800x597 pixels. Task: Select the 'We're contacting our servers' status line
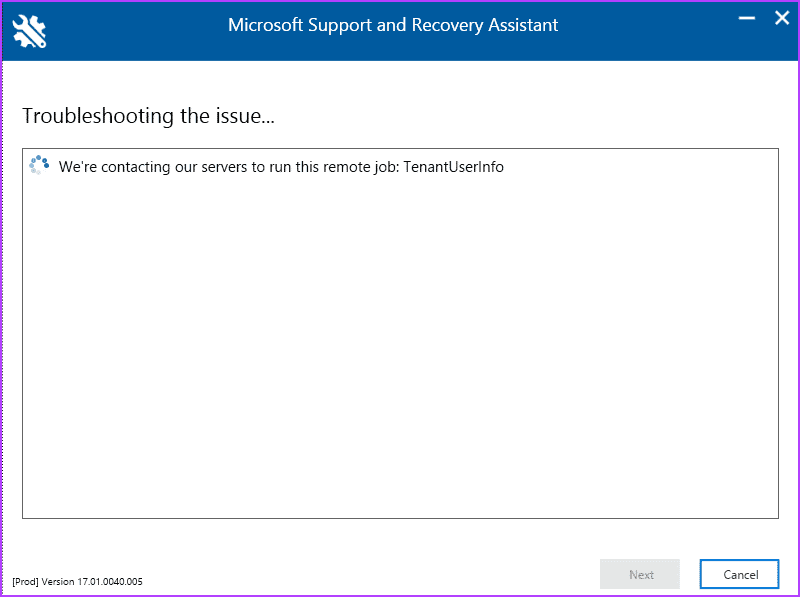click(x=281, y=167)
